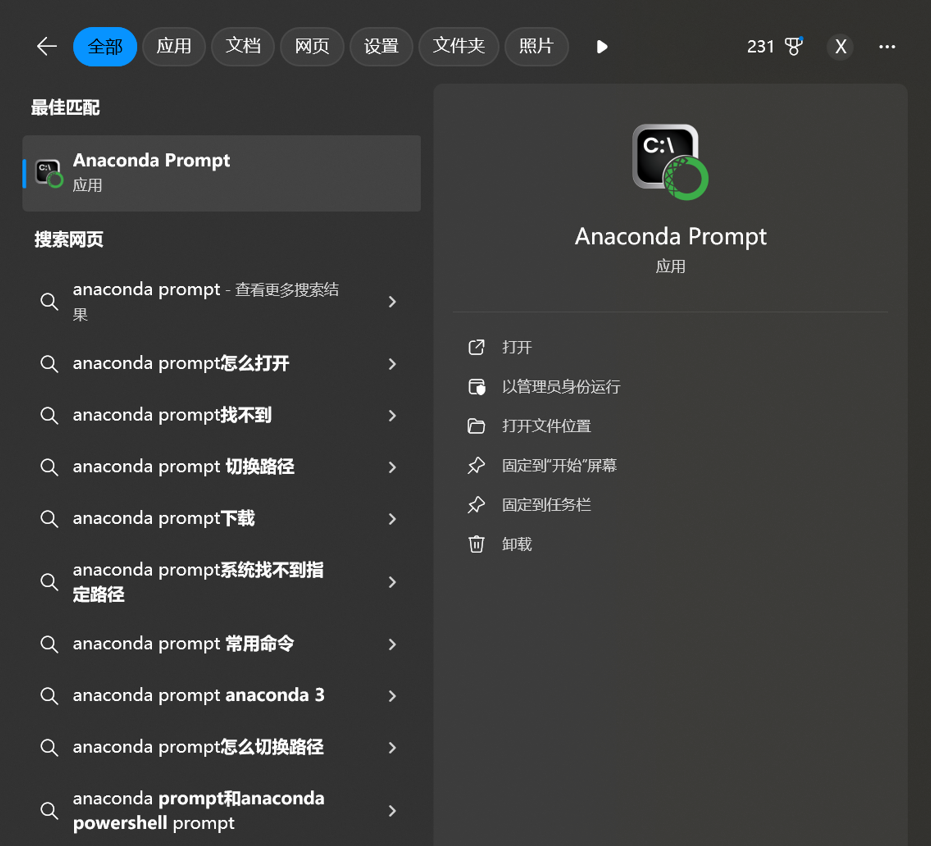The width and height of the screenshot is (931, 846).
Task: Expand chevron for 'anaconda prompt怎么打开'
Action: click(392, 364)
